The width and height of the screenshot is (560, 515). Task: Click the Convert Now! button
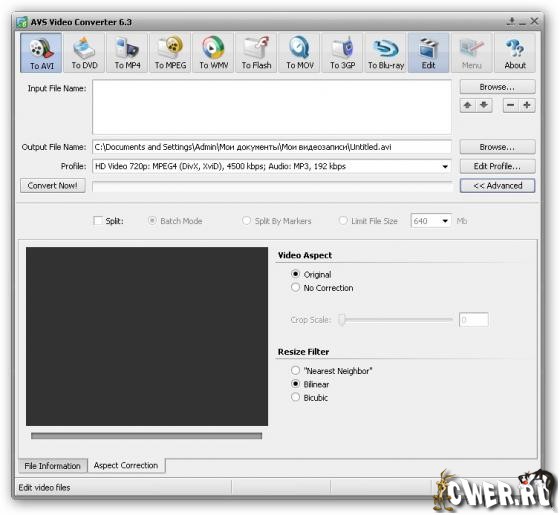pos(52,186)
